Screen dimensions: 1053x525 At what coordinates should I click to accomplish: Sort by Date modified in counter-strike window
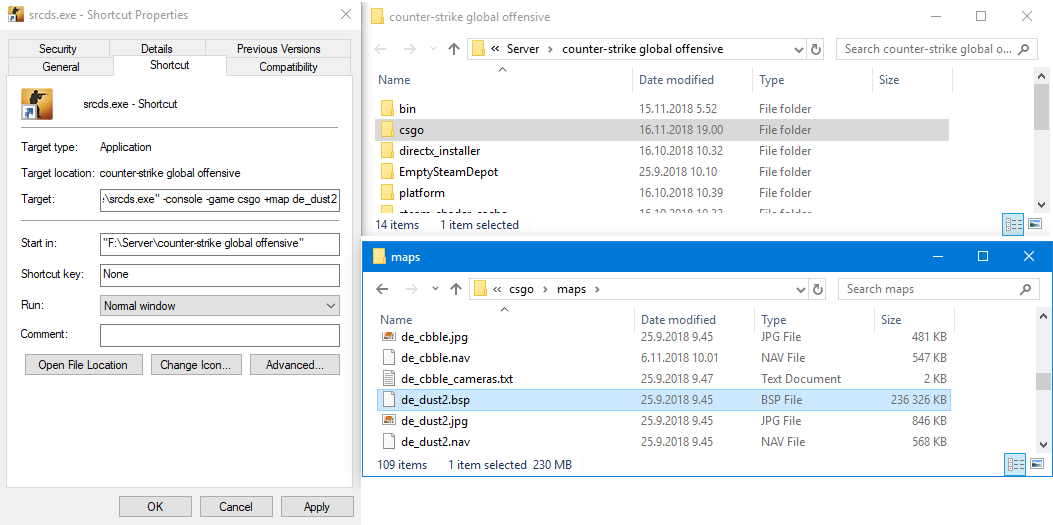676,80
